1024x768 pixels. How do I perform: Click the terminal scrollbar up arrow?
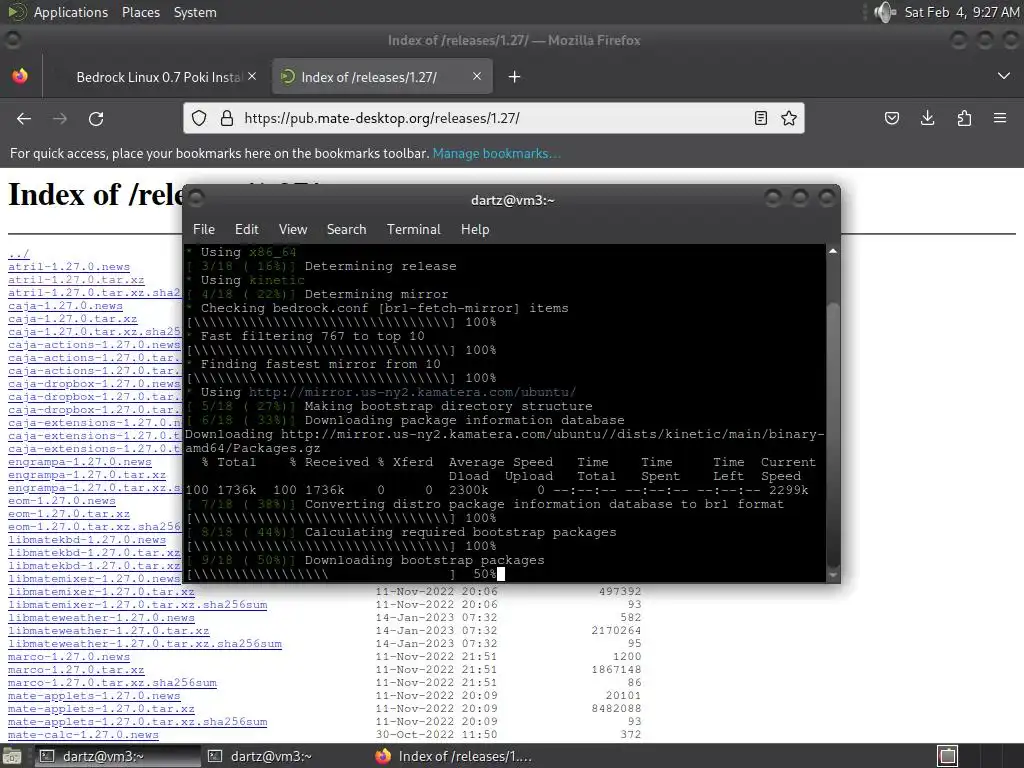coord(833,251)
